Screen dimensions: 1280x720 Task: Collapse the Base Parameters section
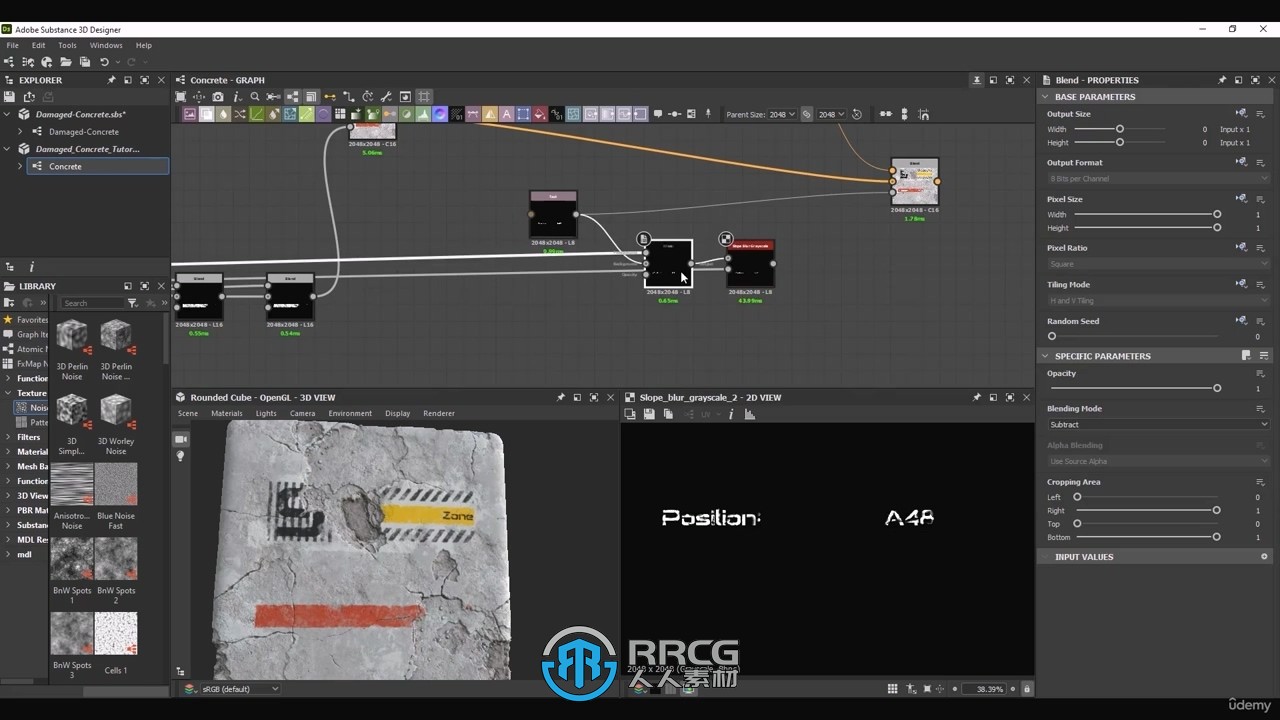click(1046, 97)
